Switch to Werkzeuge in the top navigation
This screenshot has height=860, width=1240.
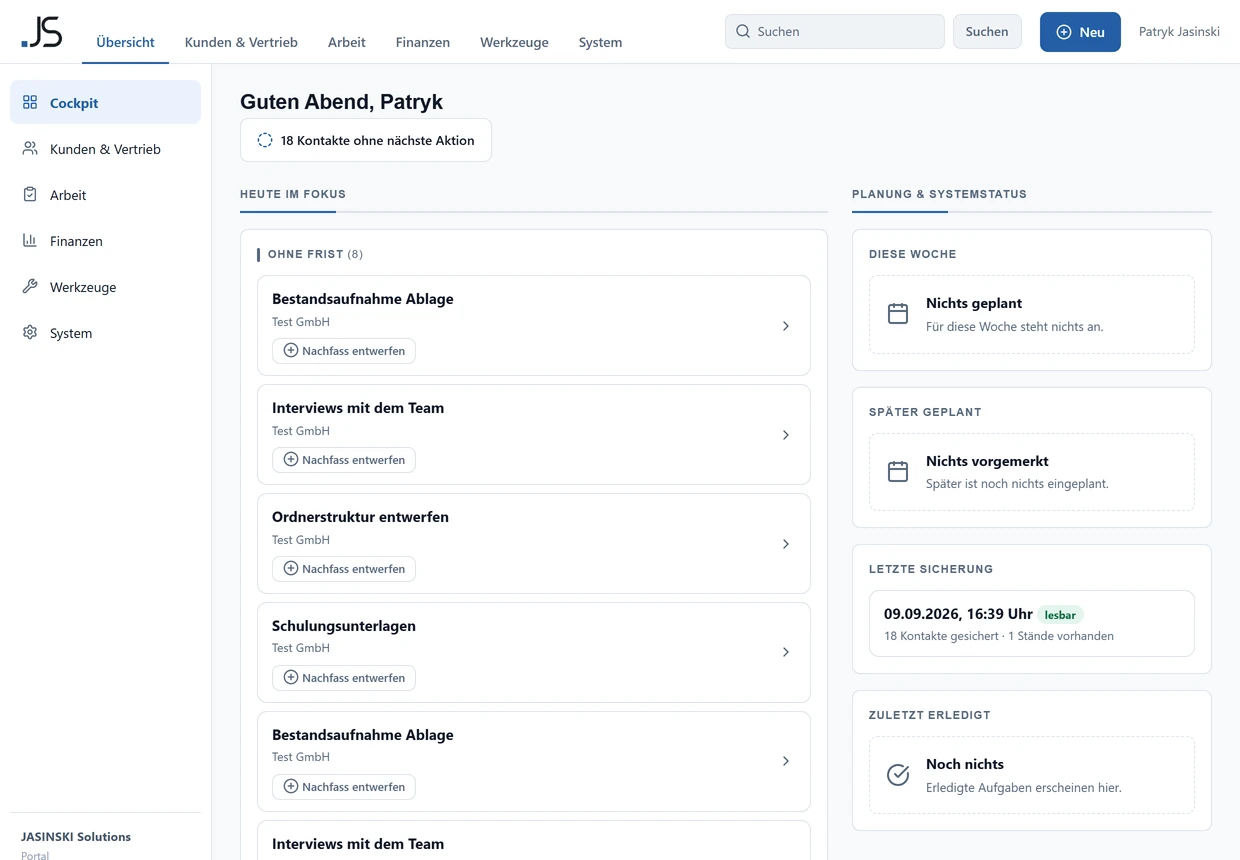click(514, 42)
